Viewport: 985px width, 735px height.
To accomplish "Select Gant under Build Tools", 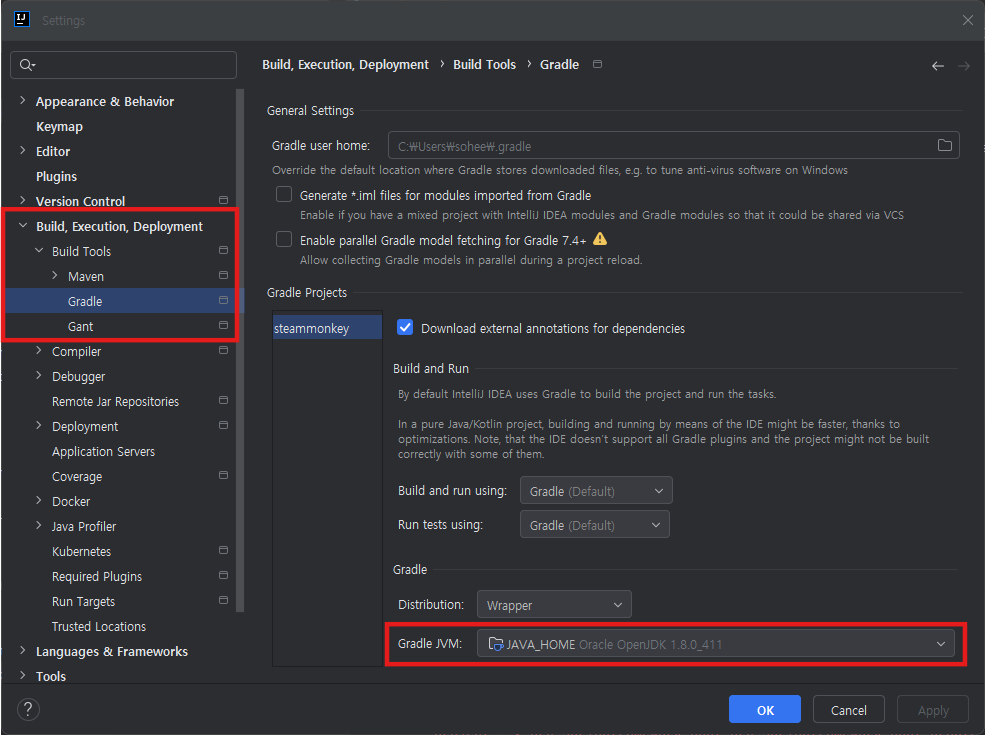I will [80, 326].
